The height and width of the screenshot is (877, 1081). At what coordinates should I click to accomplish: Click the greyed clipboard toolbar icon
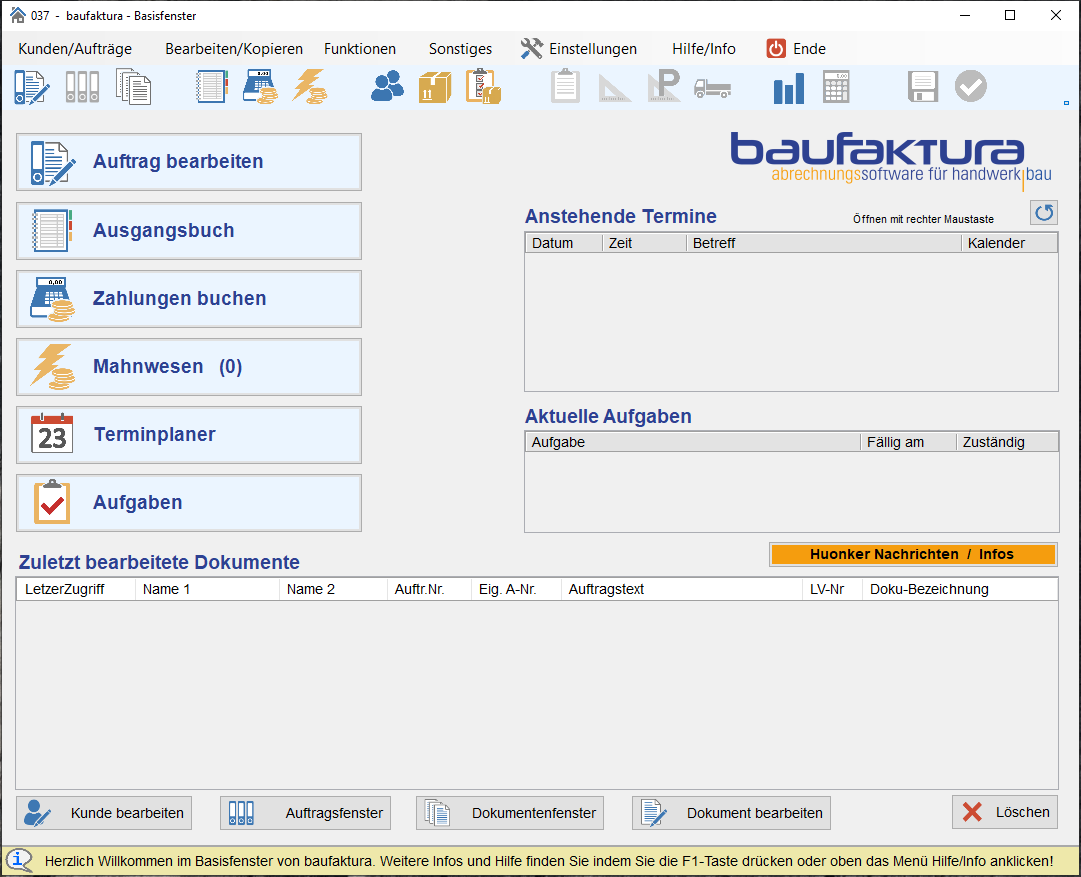tap(565, 87)
